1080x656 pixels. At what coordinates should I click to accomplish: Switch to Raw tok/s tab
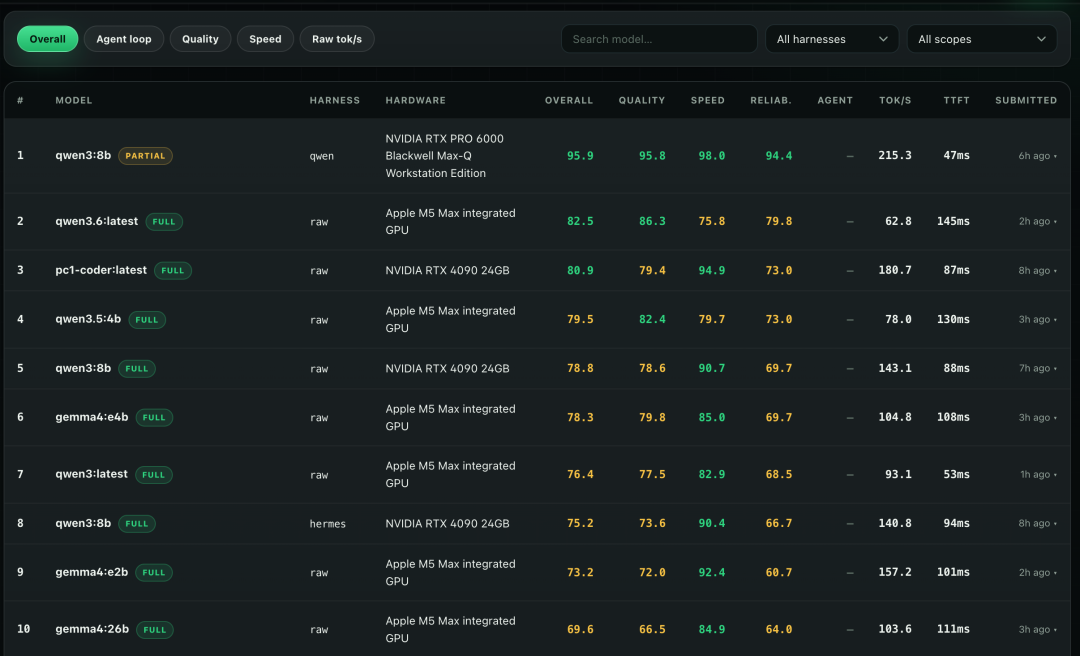pos(337,39)
